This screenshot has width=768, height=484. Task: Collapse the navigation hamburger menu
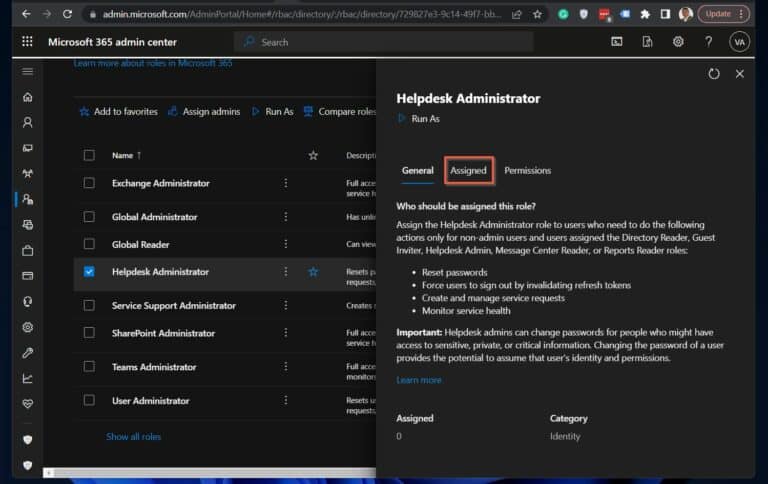pos(28,72)
